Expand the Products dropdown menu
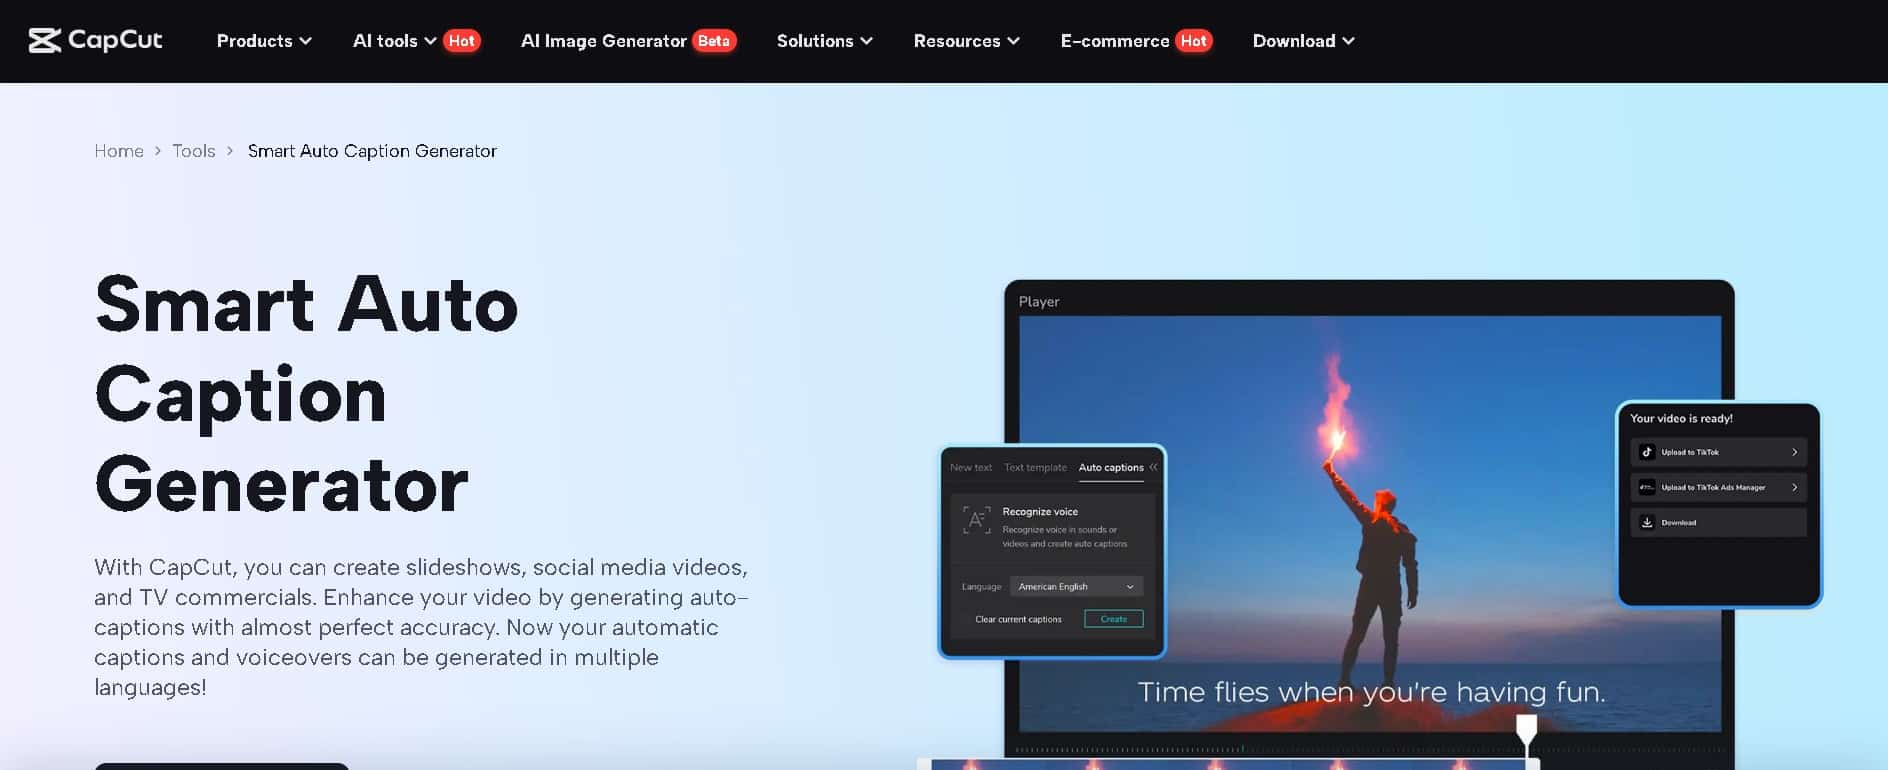 click(x=264, y=41)
